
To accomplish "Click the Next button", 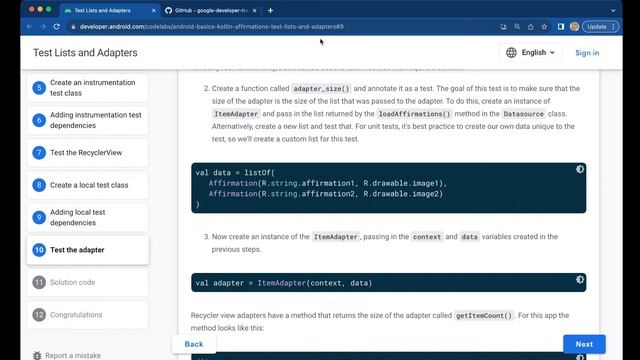I will click(584, 344).
